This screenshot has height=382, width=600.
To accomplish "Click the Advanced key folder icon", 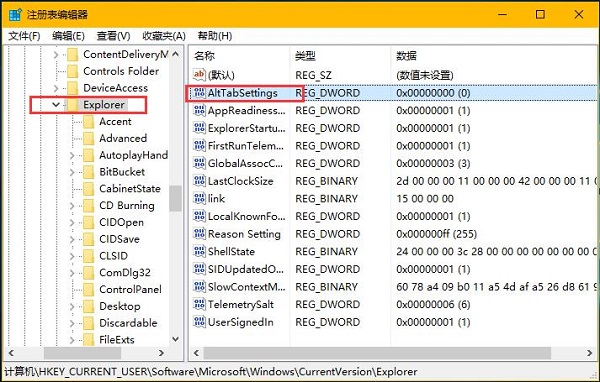I will click(88, 139).
